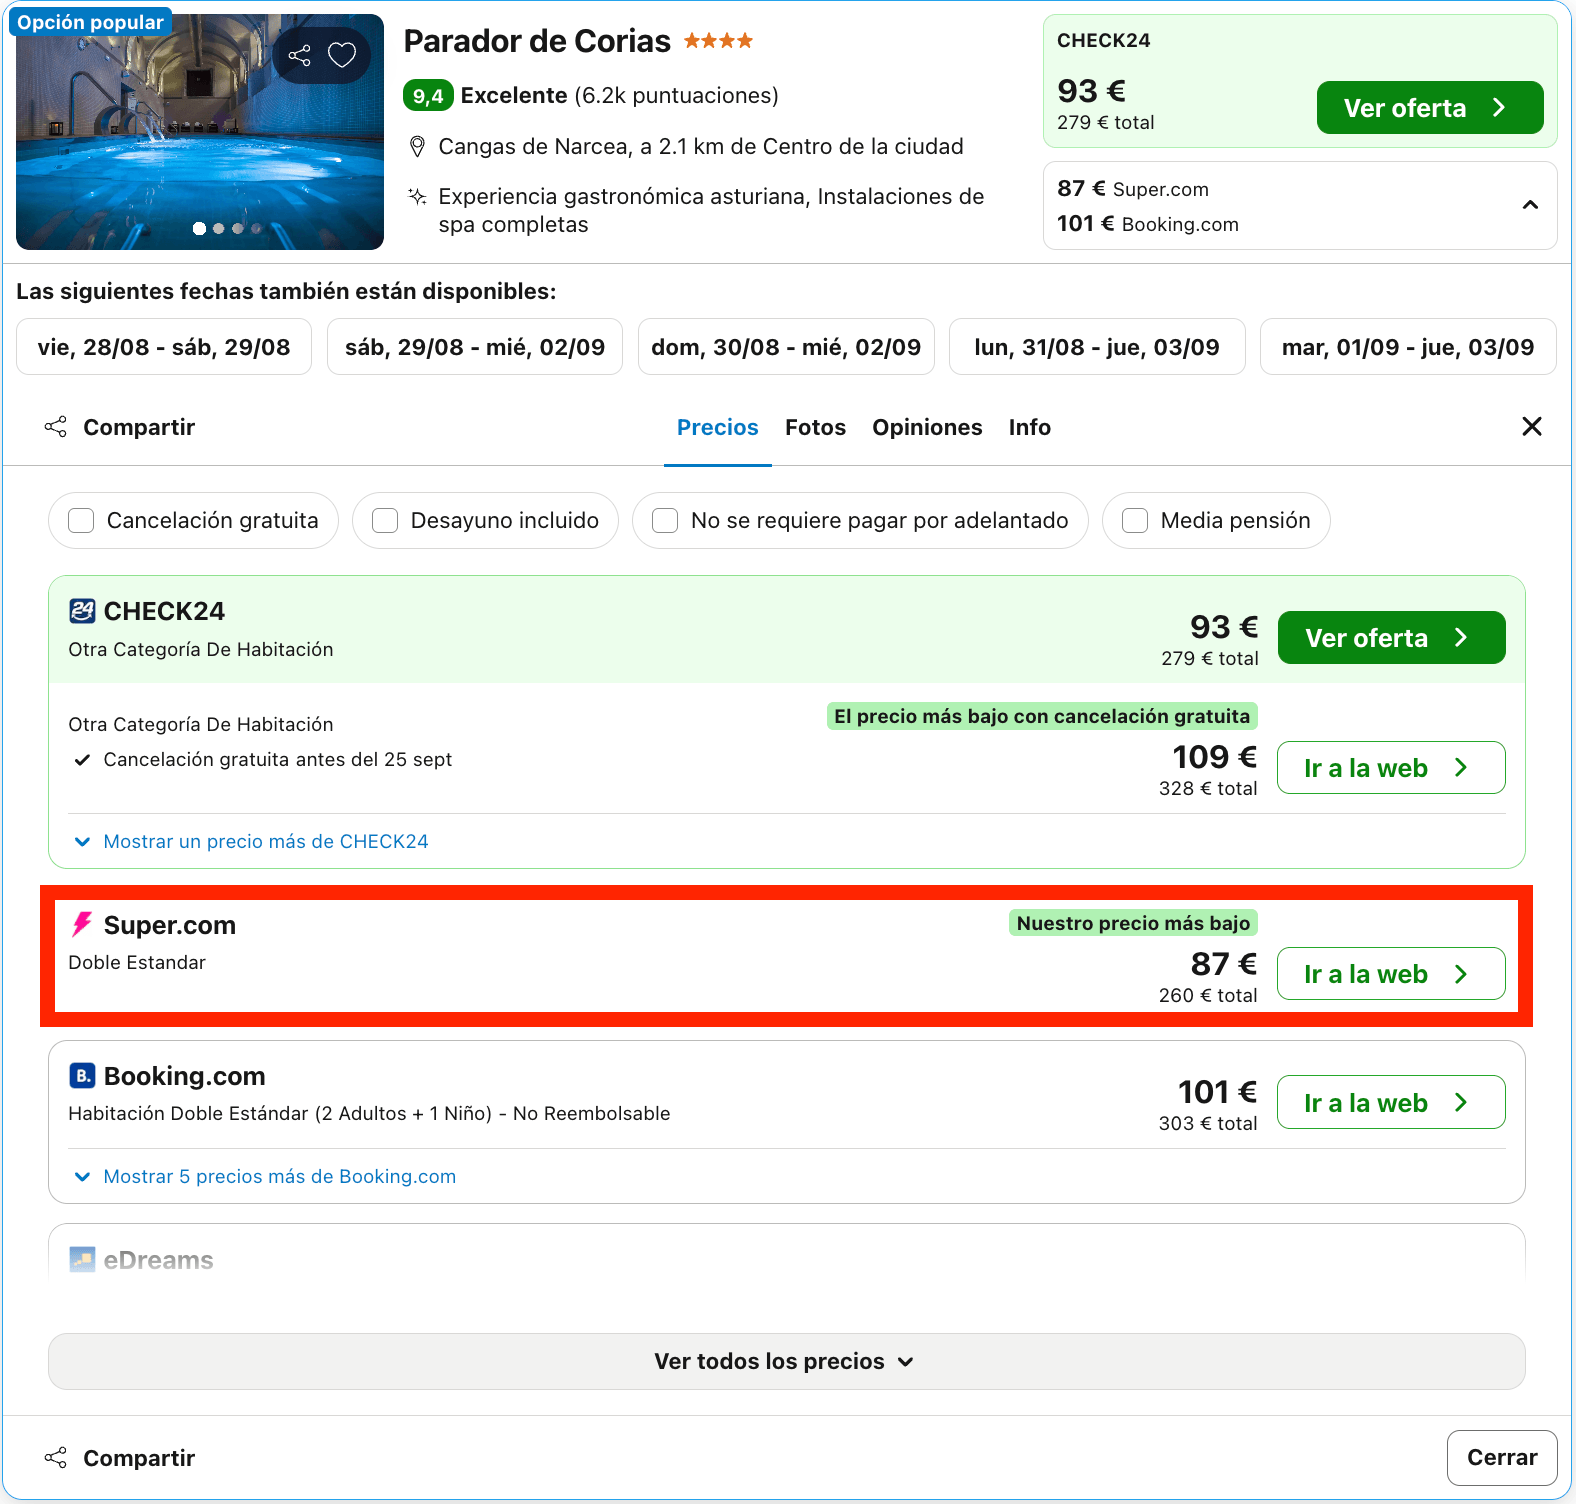Image resolution: width=1576 pixels, height=1504 pixels.
Task: Click the share icon beside top Compartir
Action: [x=56, y=427]
